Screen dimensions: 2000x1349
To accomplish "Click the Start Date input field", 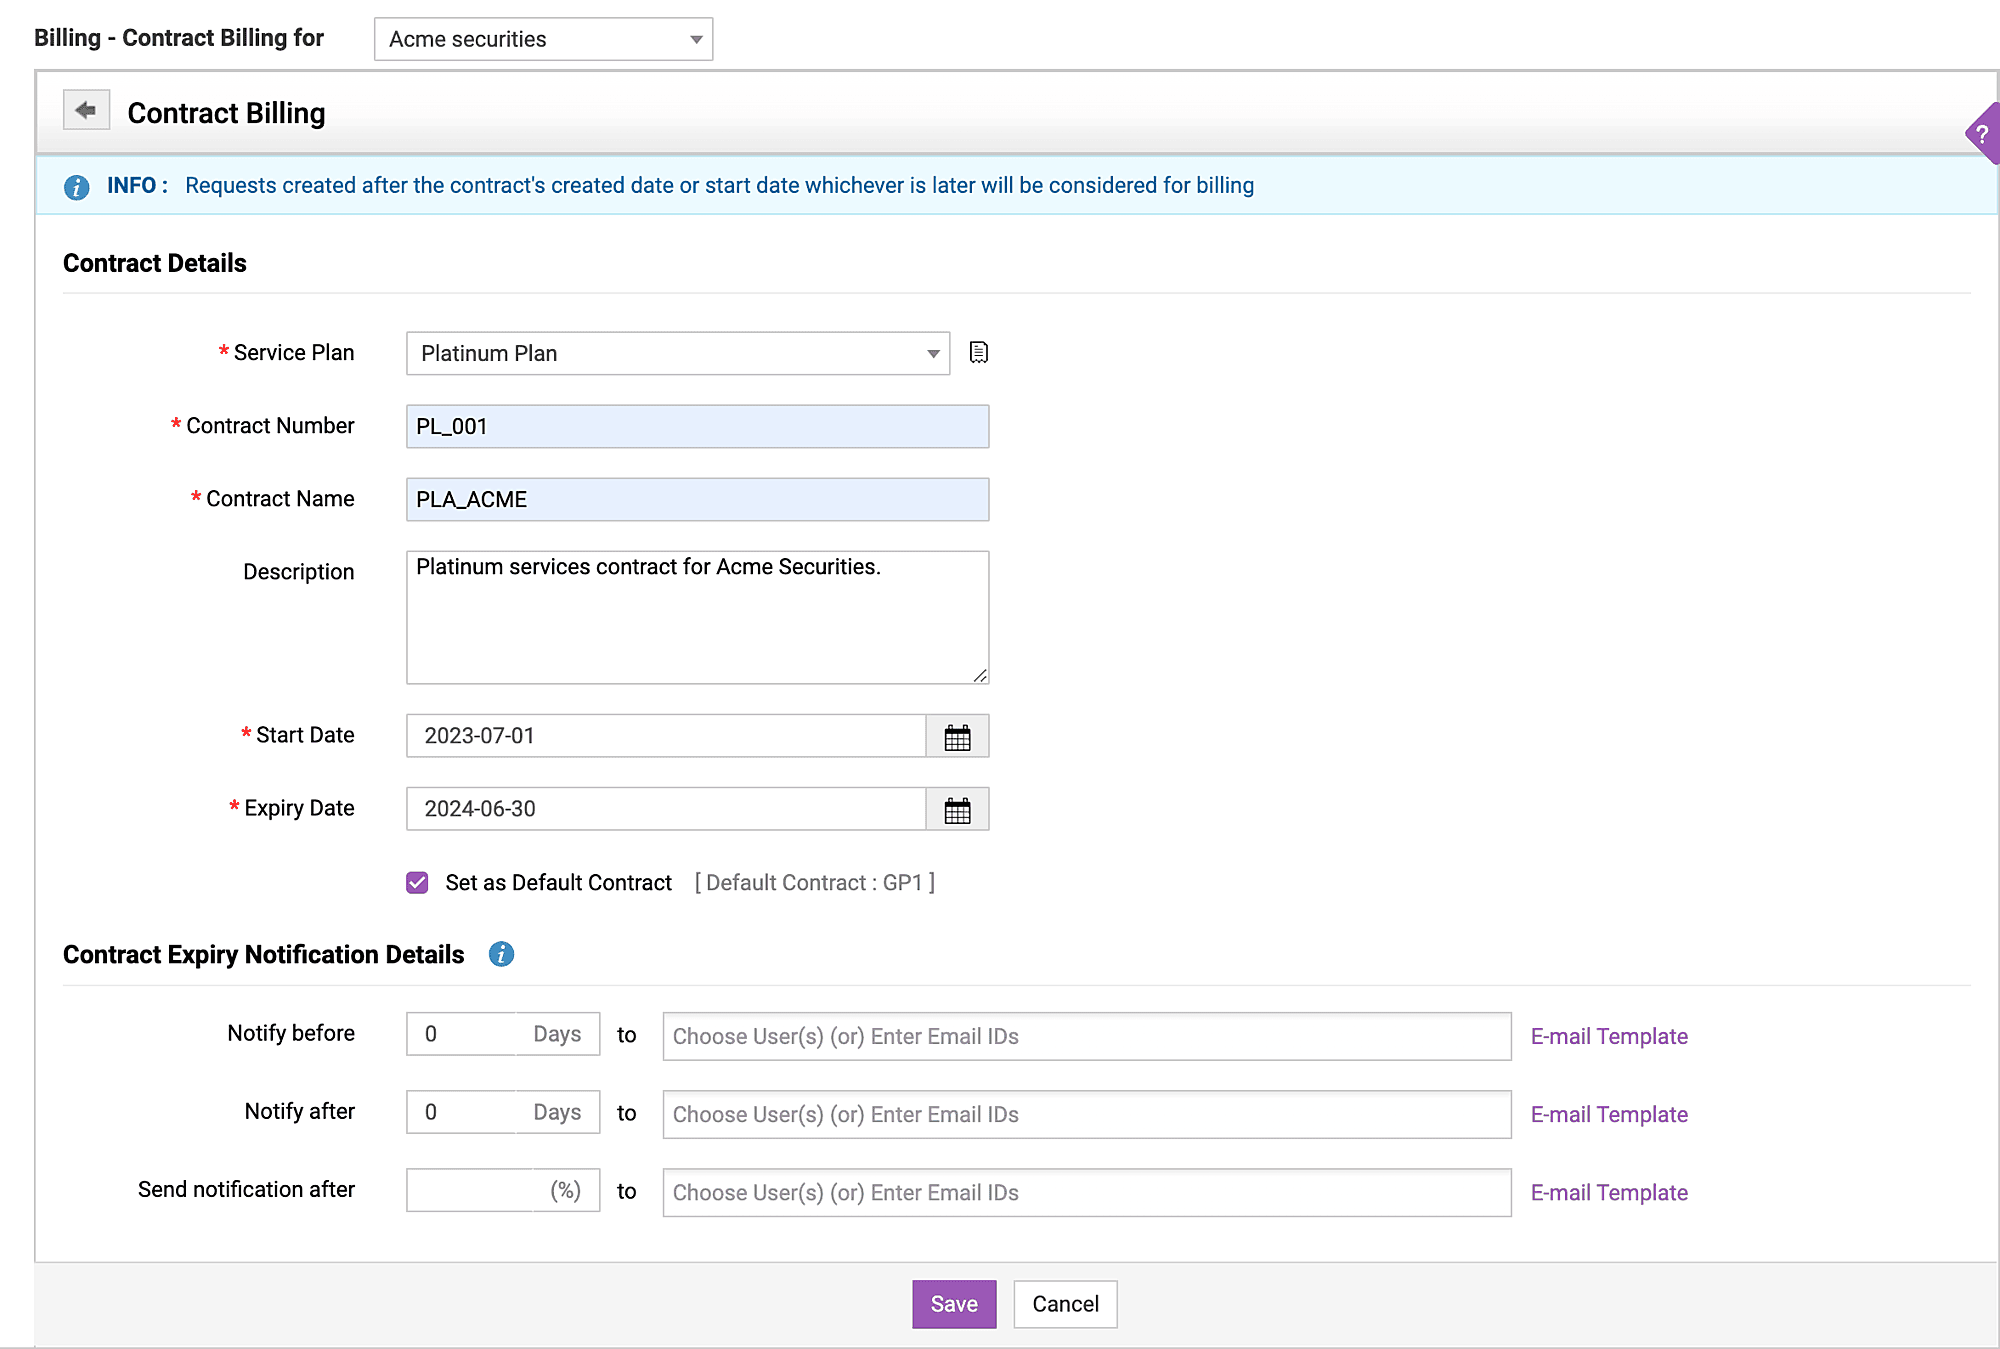I will coord(666,736).
